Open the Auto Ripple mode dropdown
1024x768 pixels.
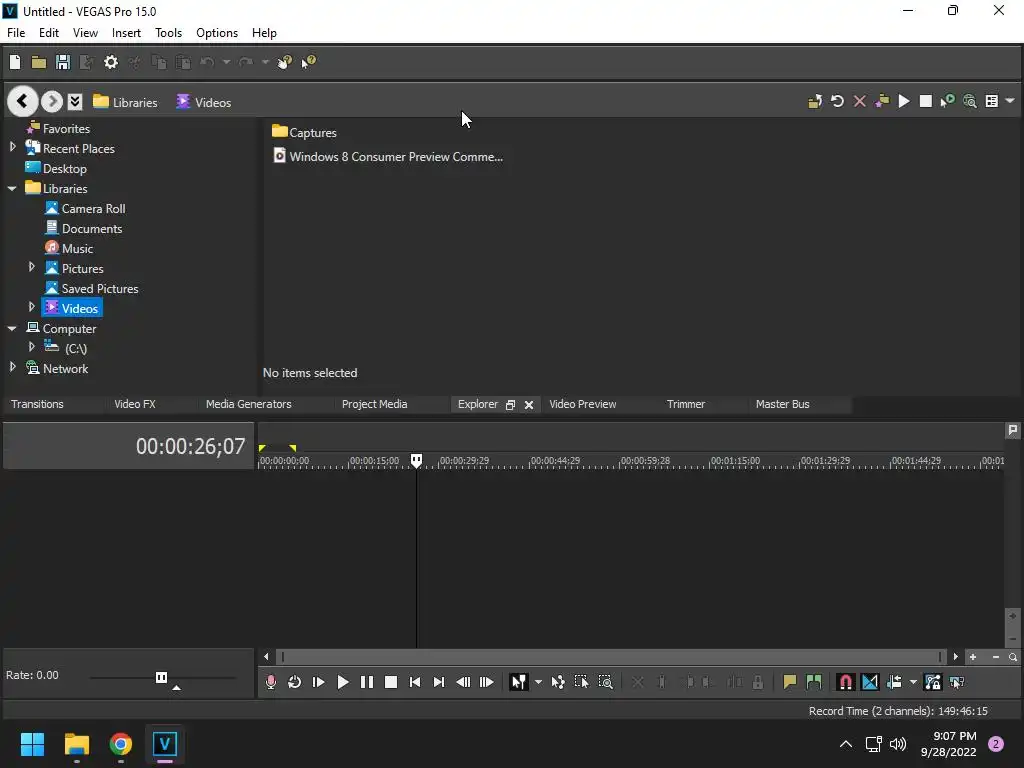(913, 682)
